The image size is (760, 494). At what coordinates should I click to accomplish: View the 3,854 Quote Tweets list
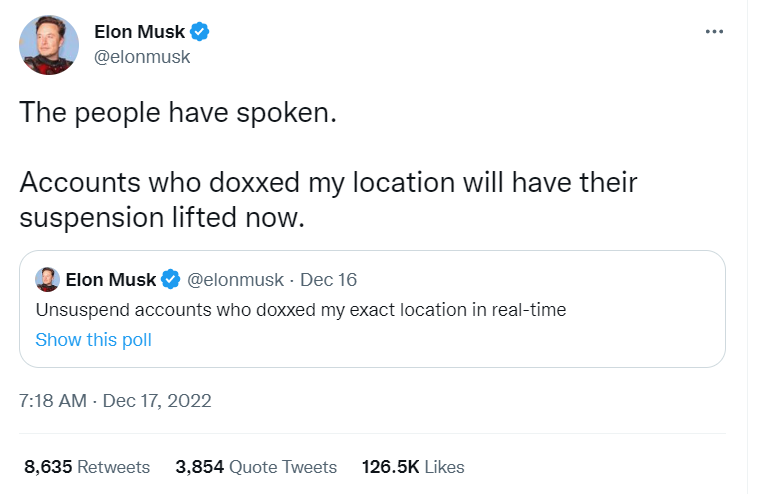pos(256,467)
